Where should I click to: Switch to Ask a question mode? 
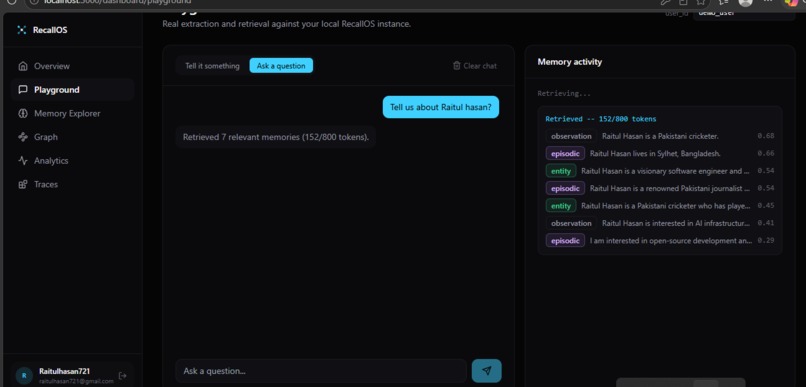[x=281, y=66]
